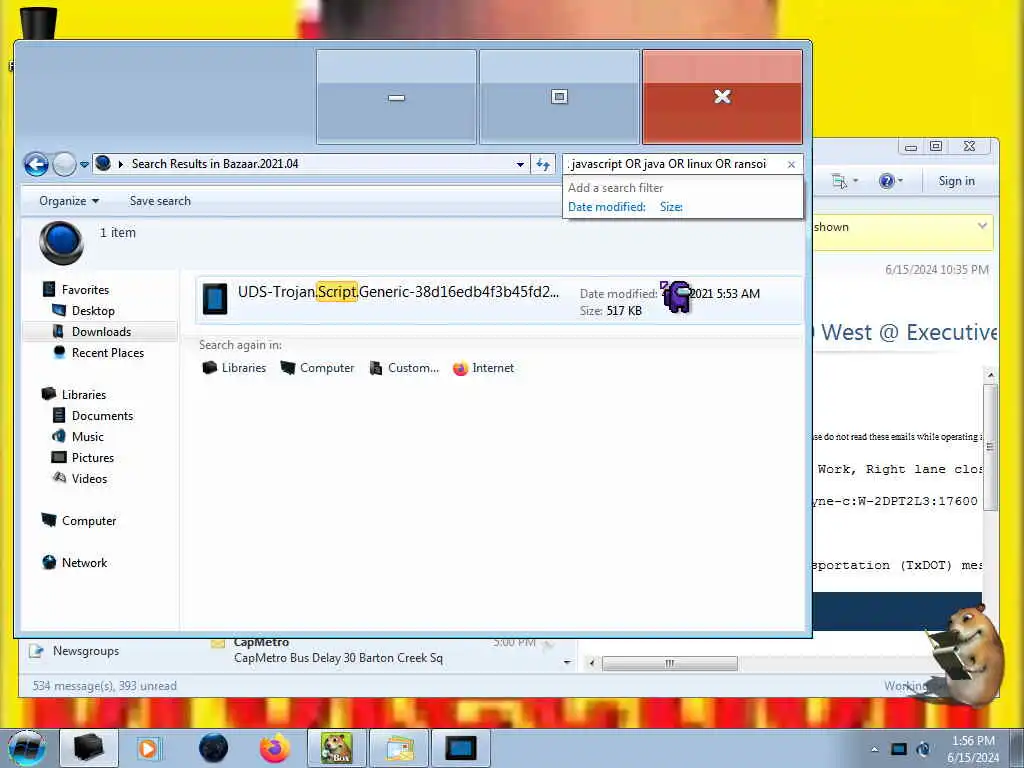Click the Music library icon
The height and width of the screenshot is (768, 1024).
click(59, 436)
